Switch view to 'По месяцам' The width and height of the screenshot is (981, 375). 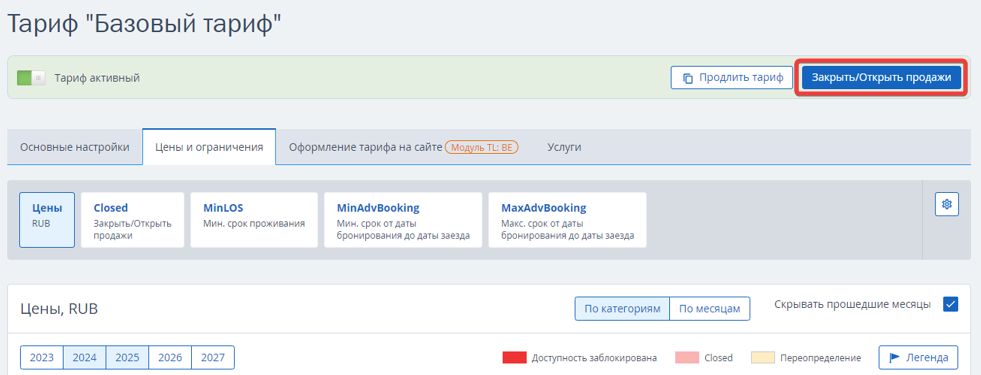[x=710, y=309]
